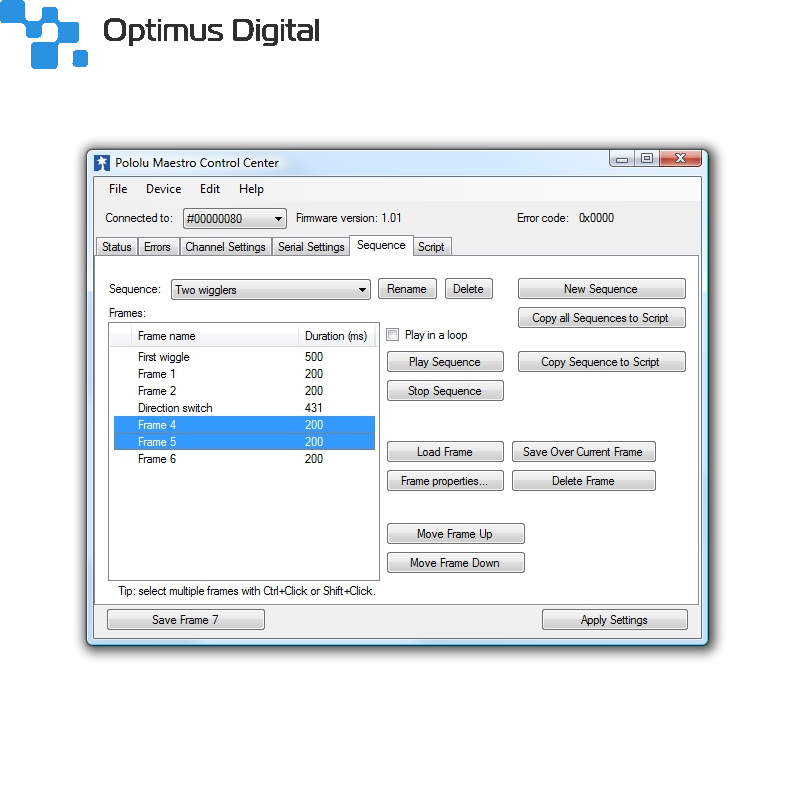800x800 pixels.
Task: Switch to the Errors tab
Action: pyautogui.click(x=157, y=247)
